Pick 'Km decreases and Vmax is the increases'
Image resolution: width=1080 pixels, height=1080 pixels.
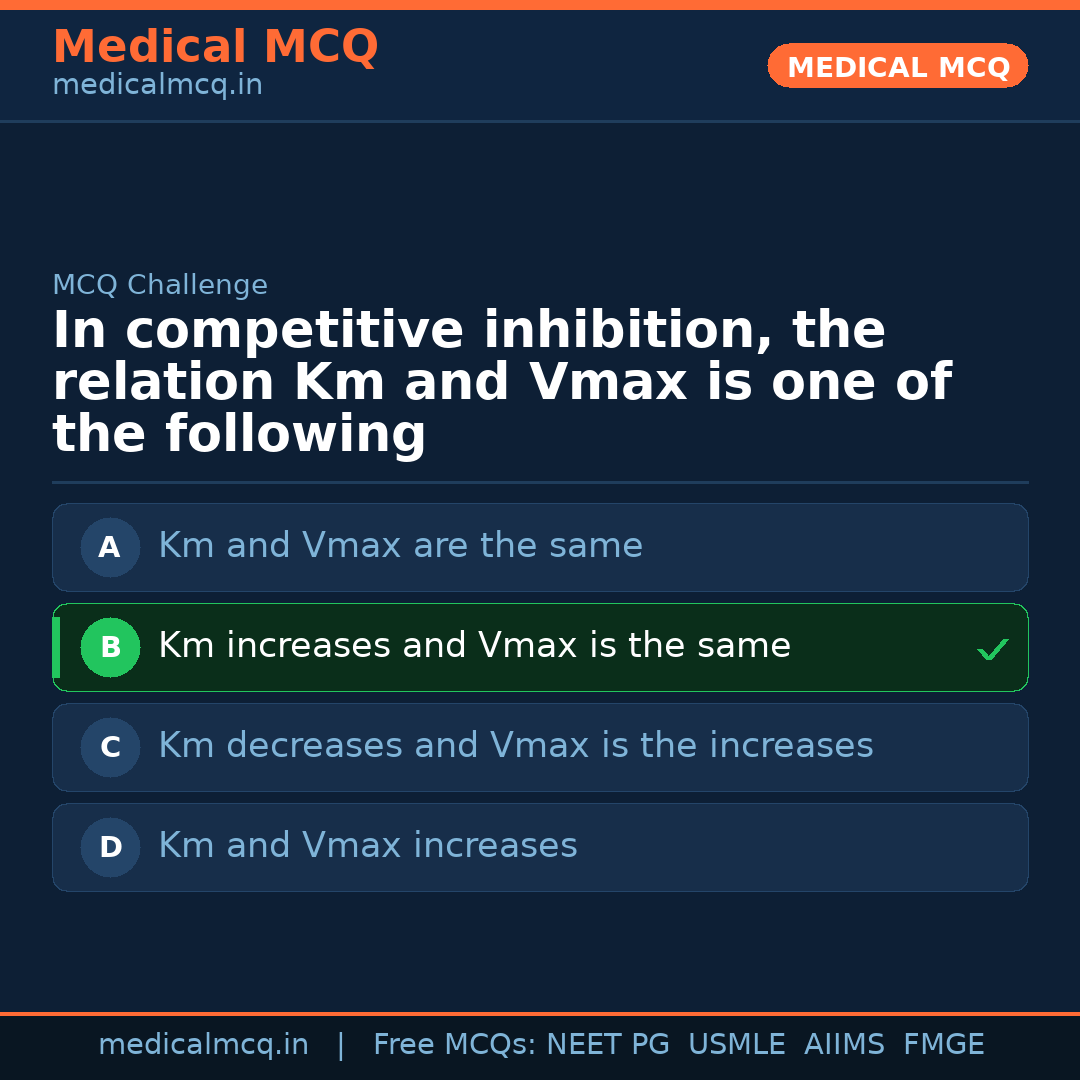coord(515,746)
